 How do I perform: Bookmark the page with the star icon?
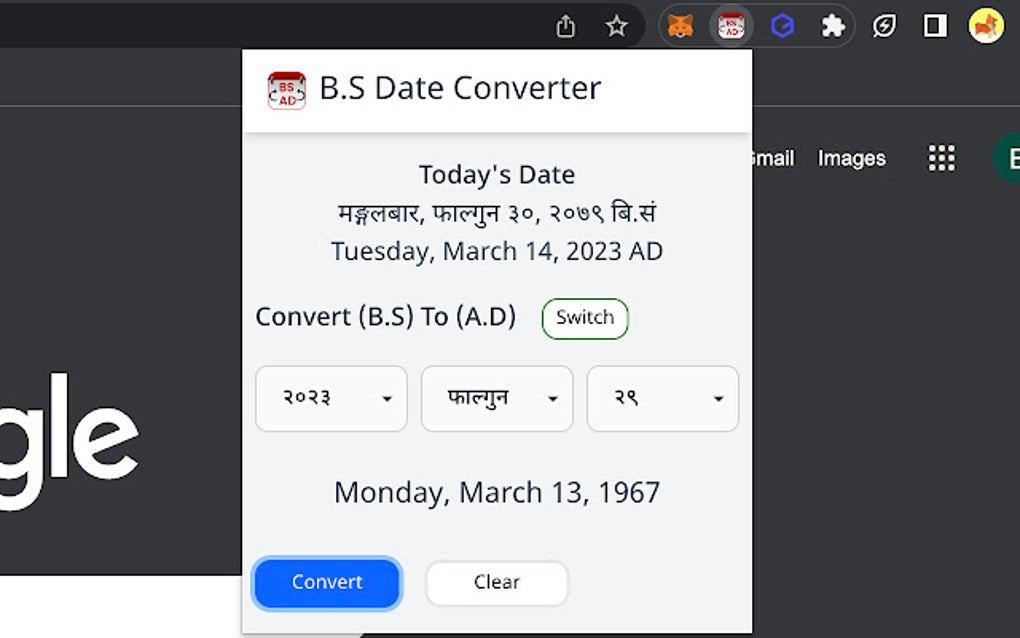pos(617,26)
